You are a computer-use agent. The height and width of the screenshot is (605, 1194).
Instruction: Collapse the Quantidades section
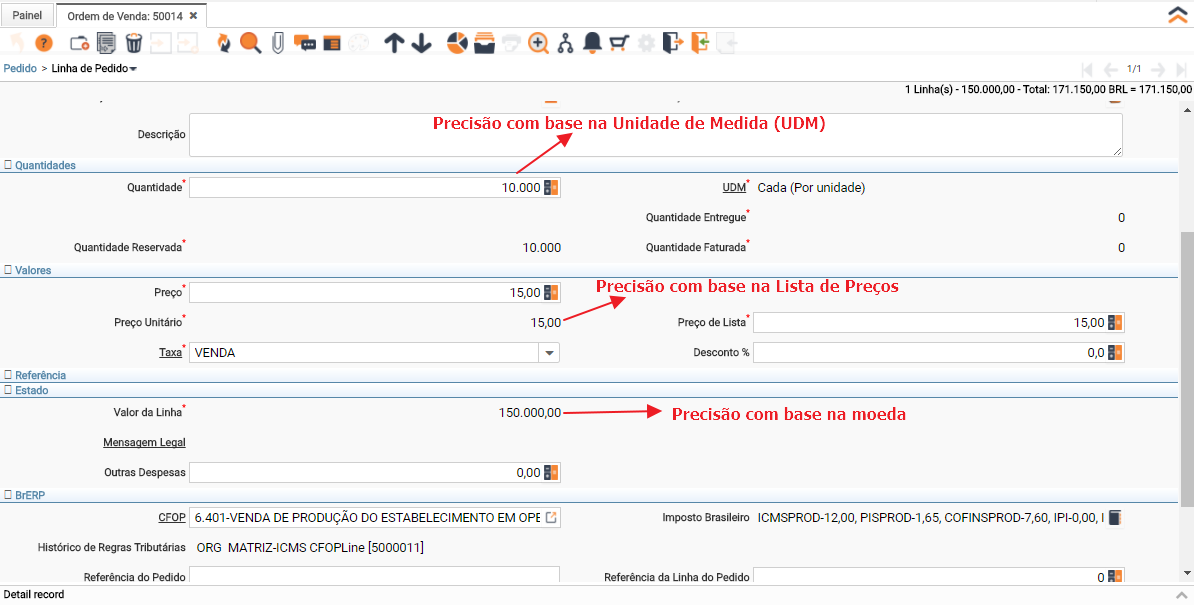(x=8, y=165)
